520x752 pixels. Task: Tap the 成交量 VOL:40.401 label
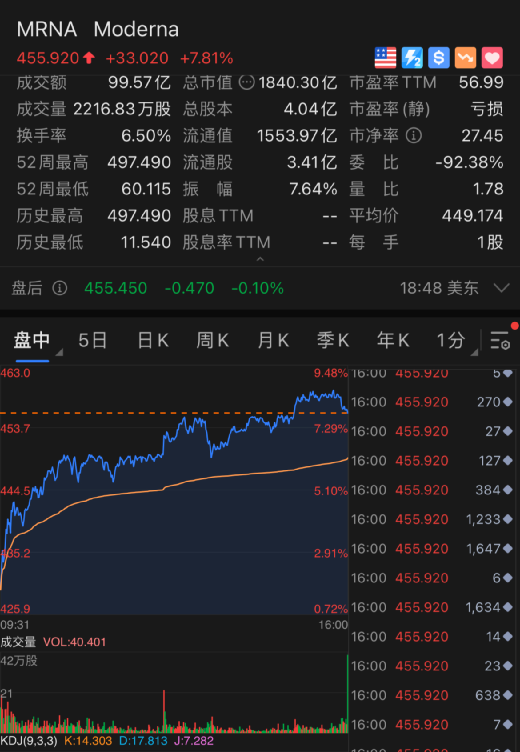click(x=53, y=642)
